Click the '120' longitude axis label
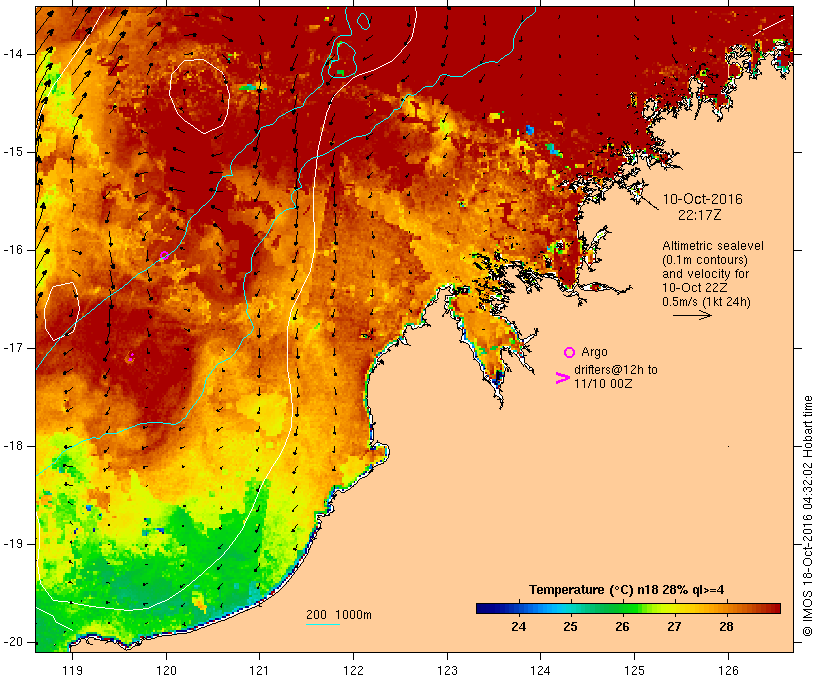The image size is (820, 680). pos(166,670)
